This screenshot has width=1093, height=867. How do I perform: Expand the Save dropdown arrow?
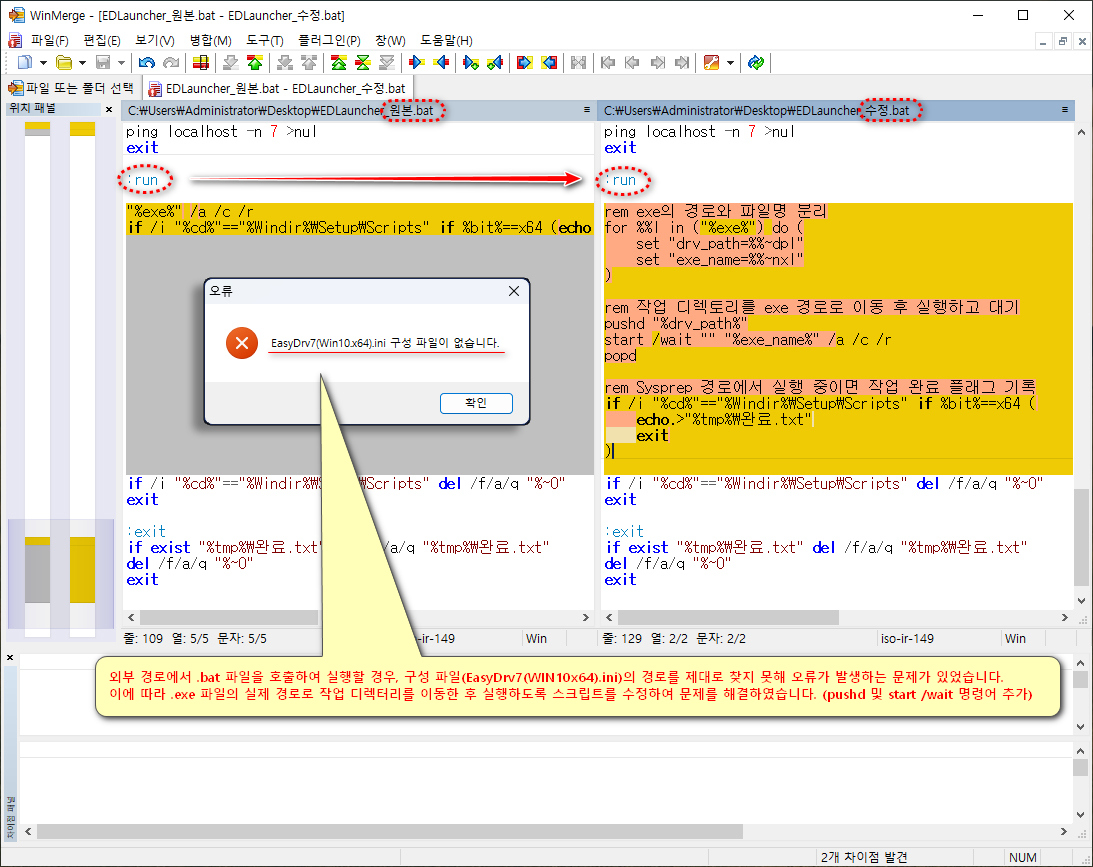tap(121, 63)
